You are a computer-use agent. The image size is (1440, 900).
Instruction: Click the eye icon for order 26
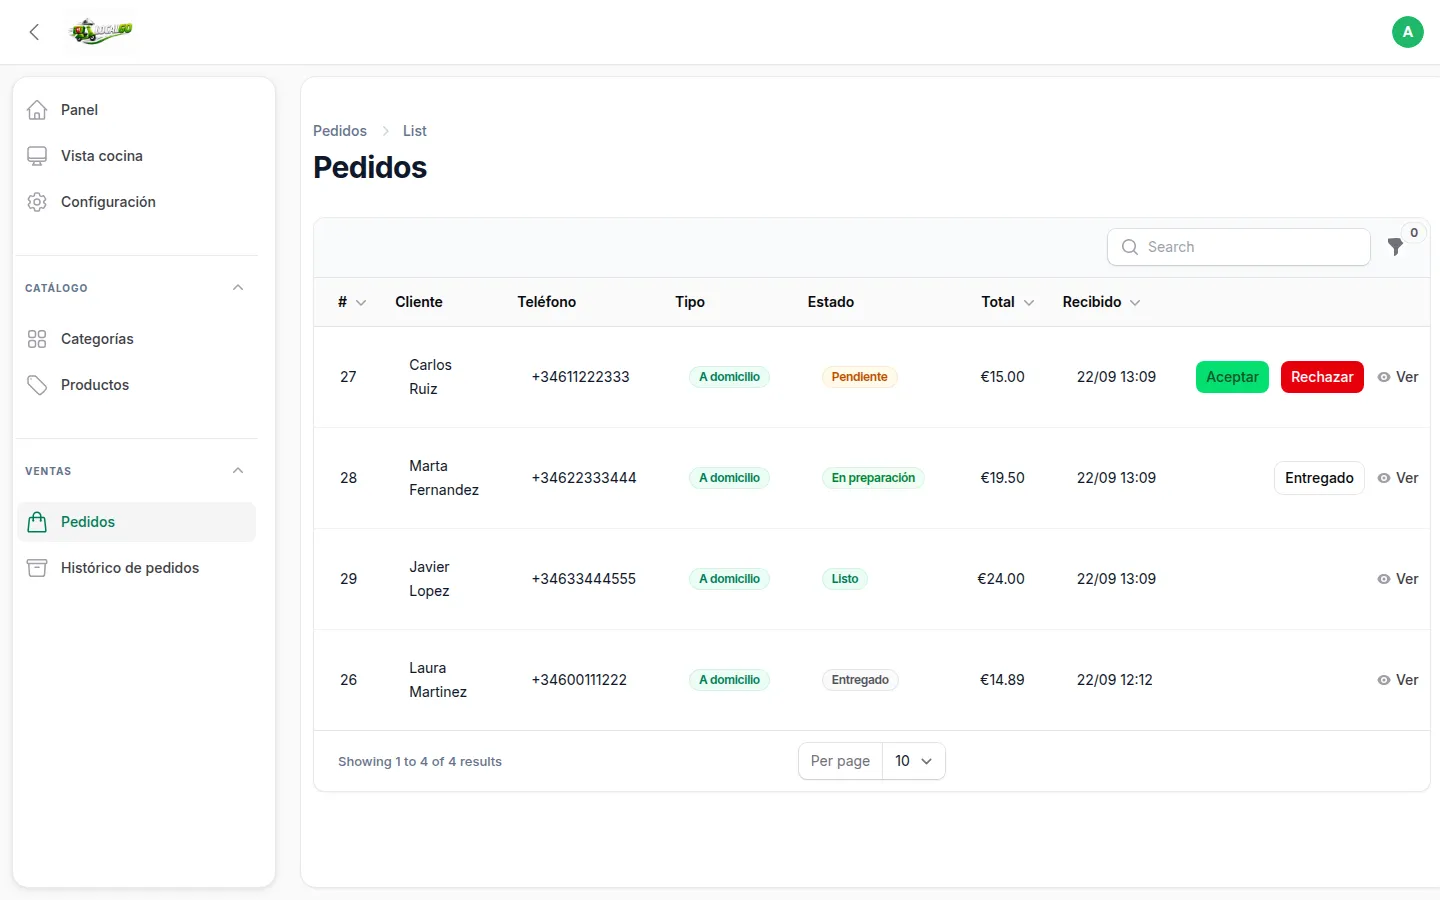(1384, 680)
